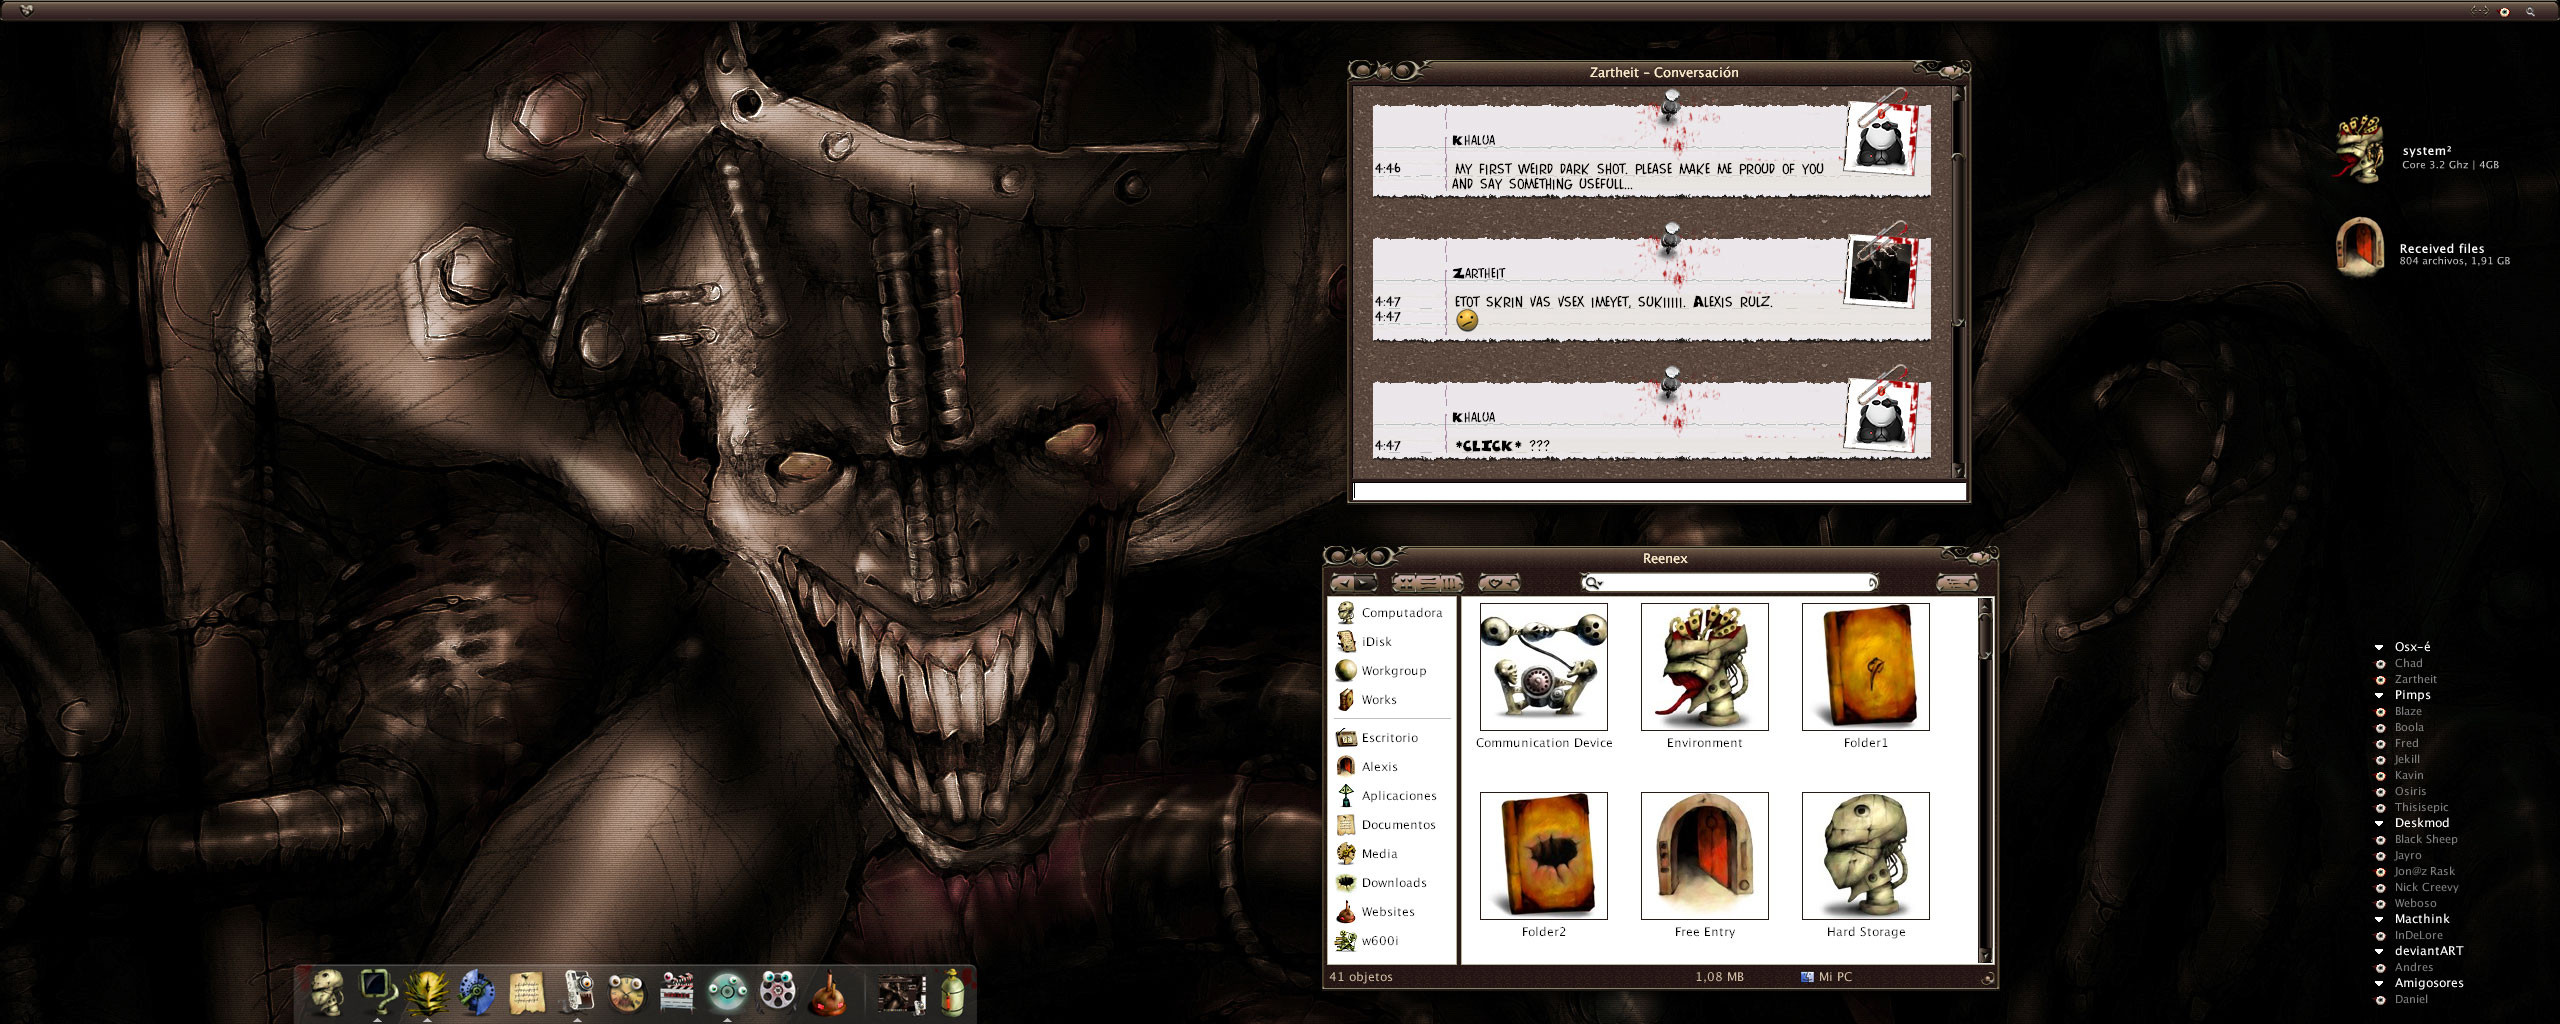Click the Reenex window vertical scrollbar
The height and width of the screenshot is (1024, 2560).
pyautogui.click(x=1986, y=781)
